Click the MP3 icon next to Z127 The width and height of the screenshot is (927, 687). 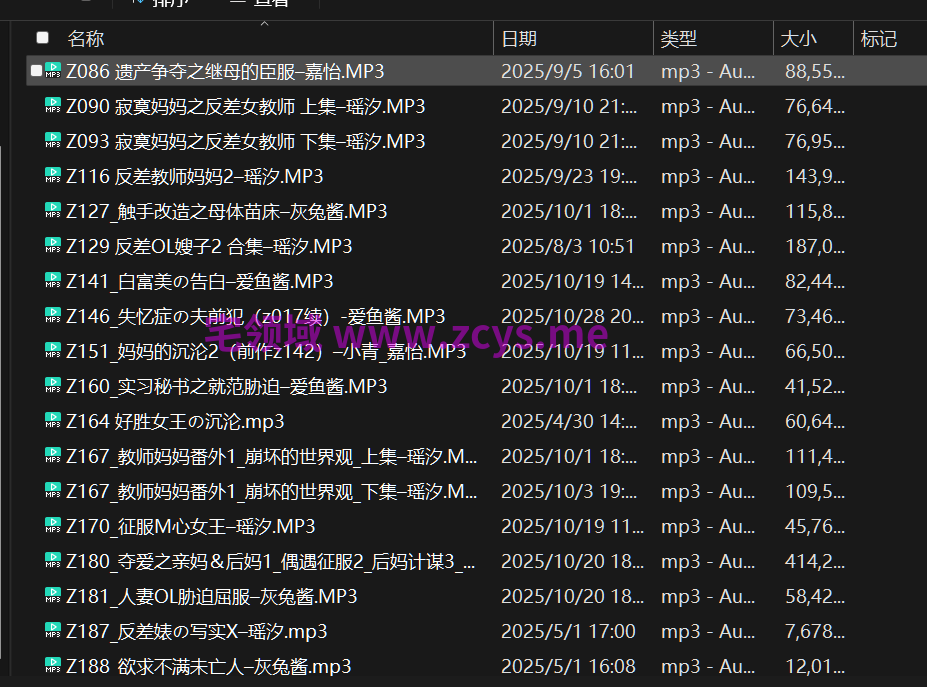53,210
